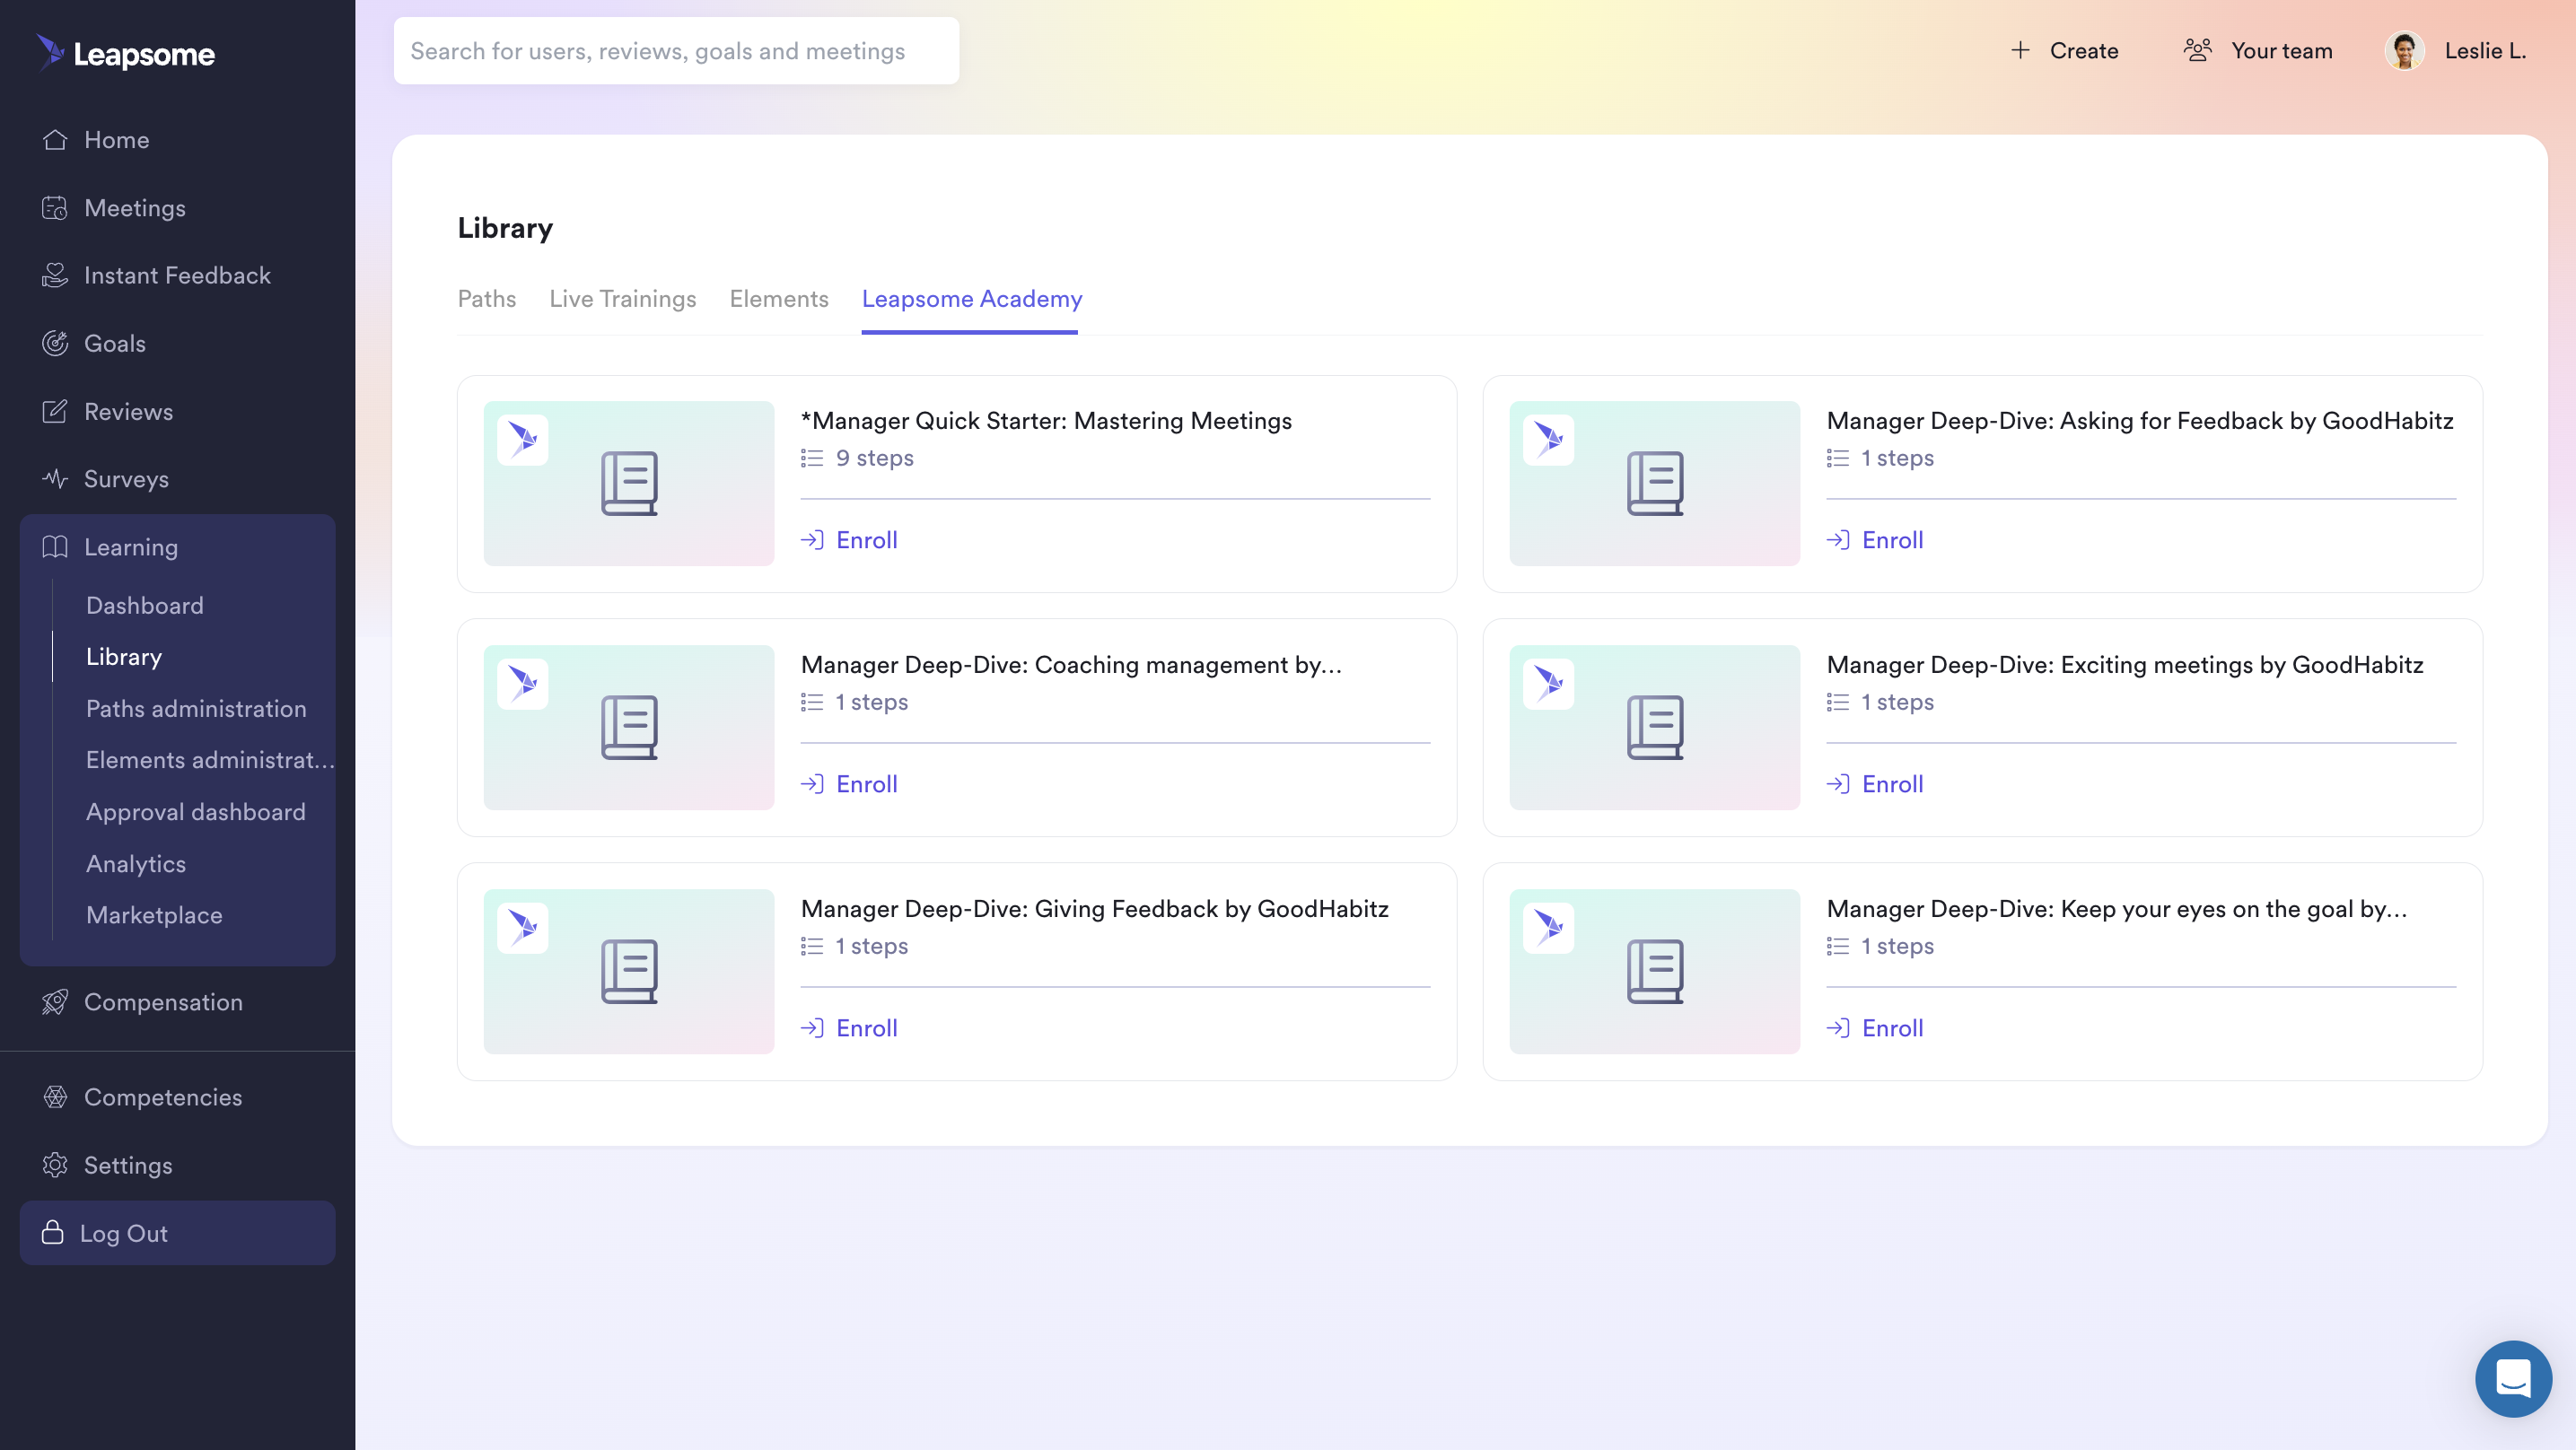The image size is (2576, 1450).
Task: Enroll in Asking for Feedback
Action: pyautogui.click(x=1875, y=540)
